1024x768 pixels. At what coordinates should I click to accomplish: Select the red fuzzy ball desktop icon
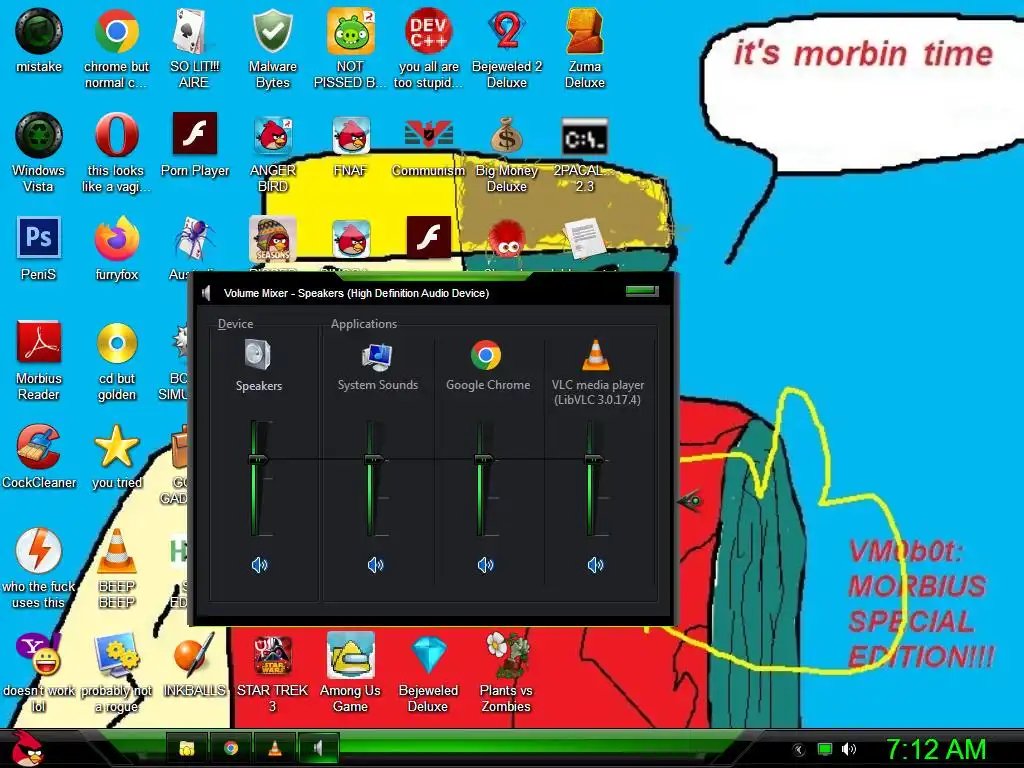[x=507, y=239]
